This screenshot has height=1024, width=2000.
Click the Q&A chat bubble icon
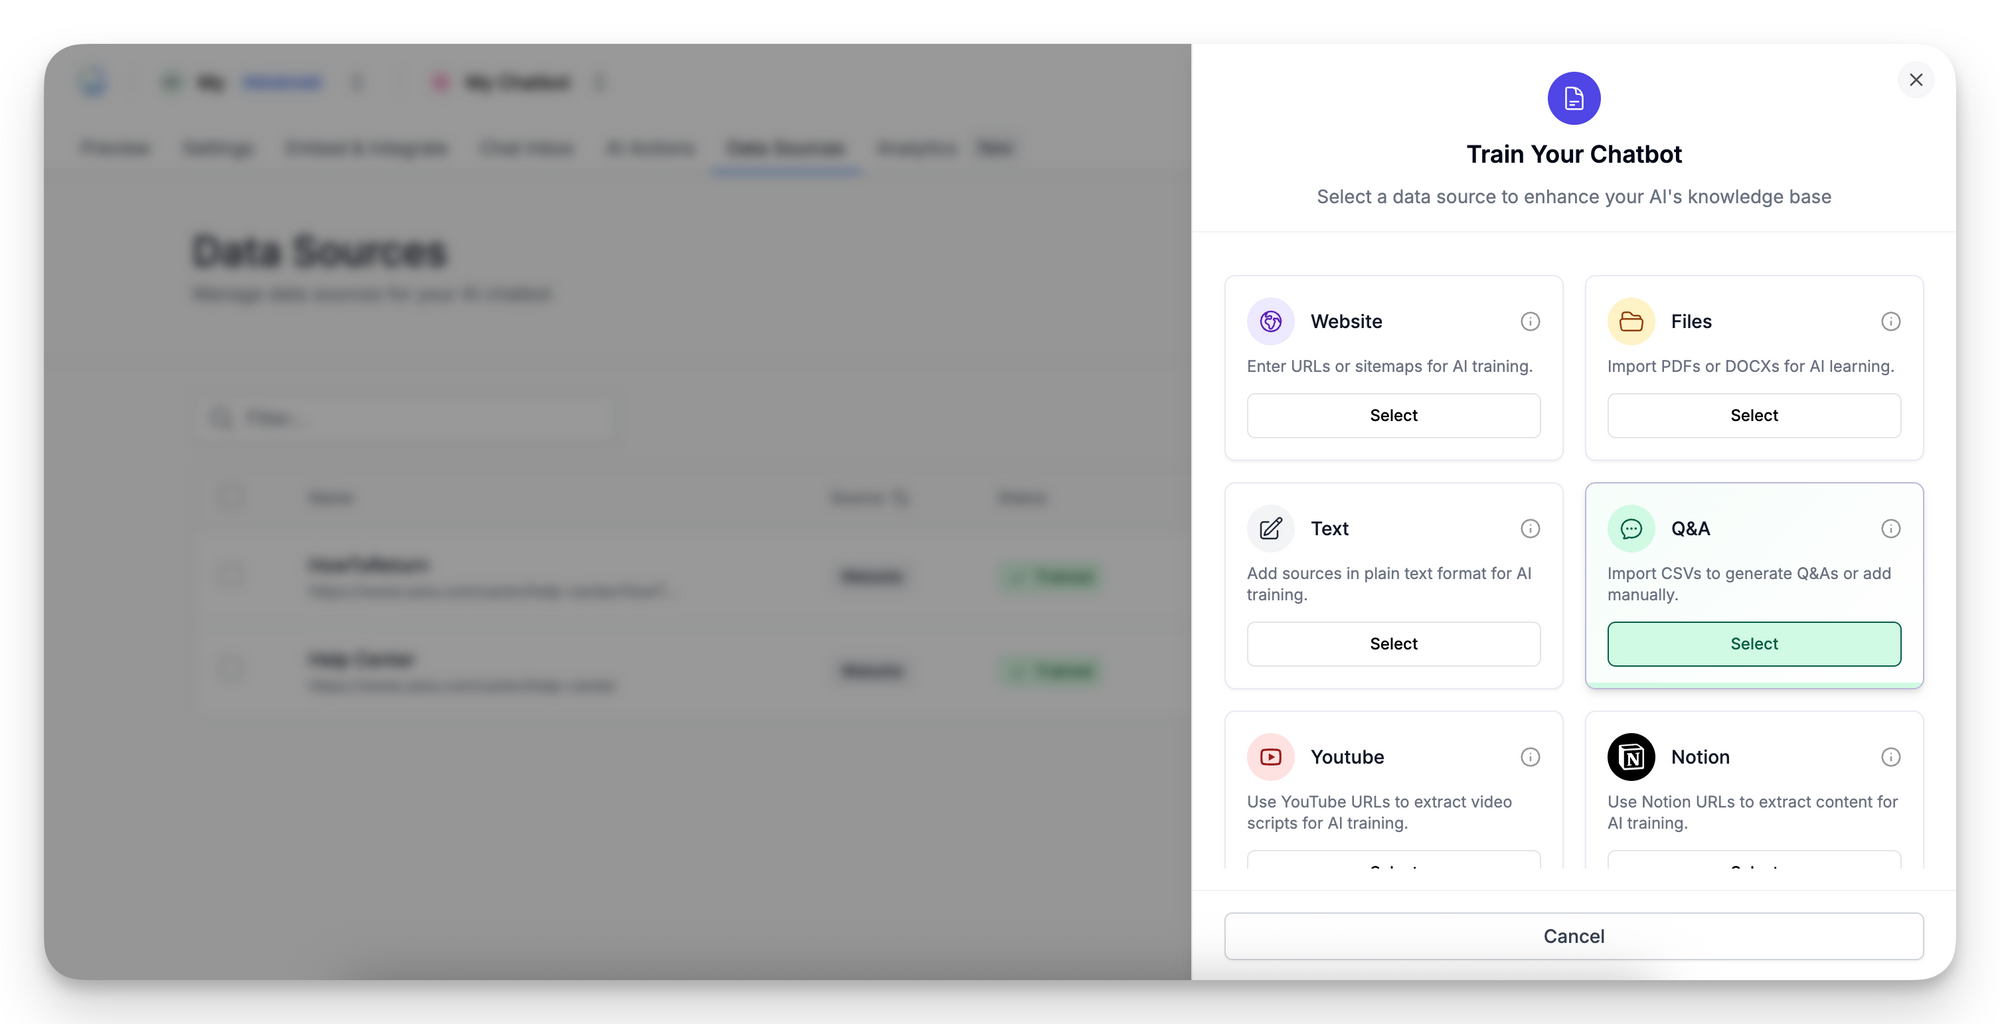tap(1631, 528)
